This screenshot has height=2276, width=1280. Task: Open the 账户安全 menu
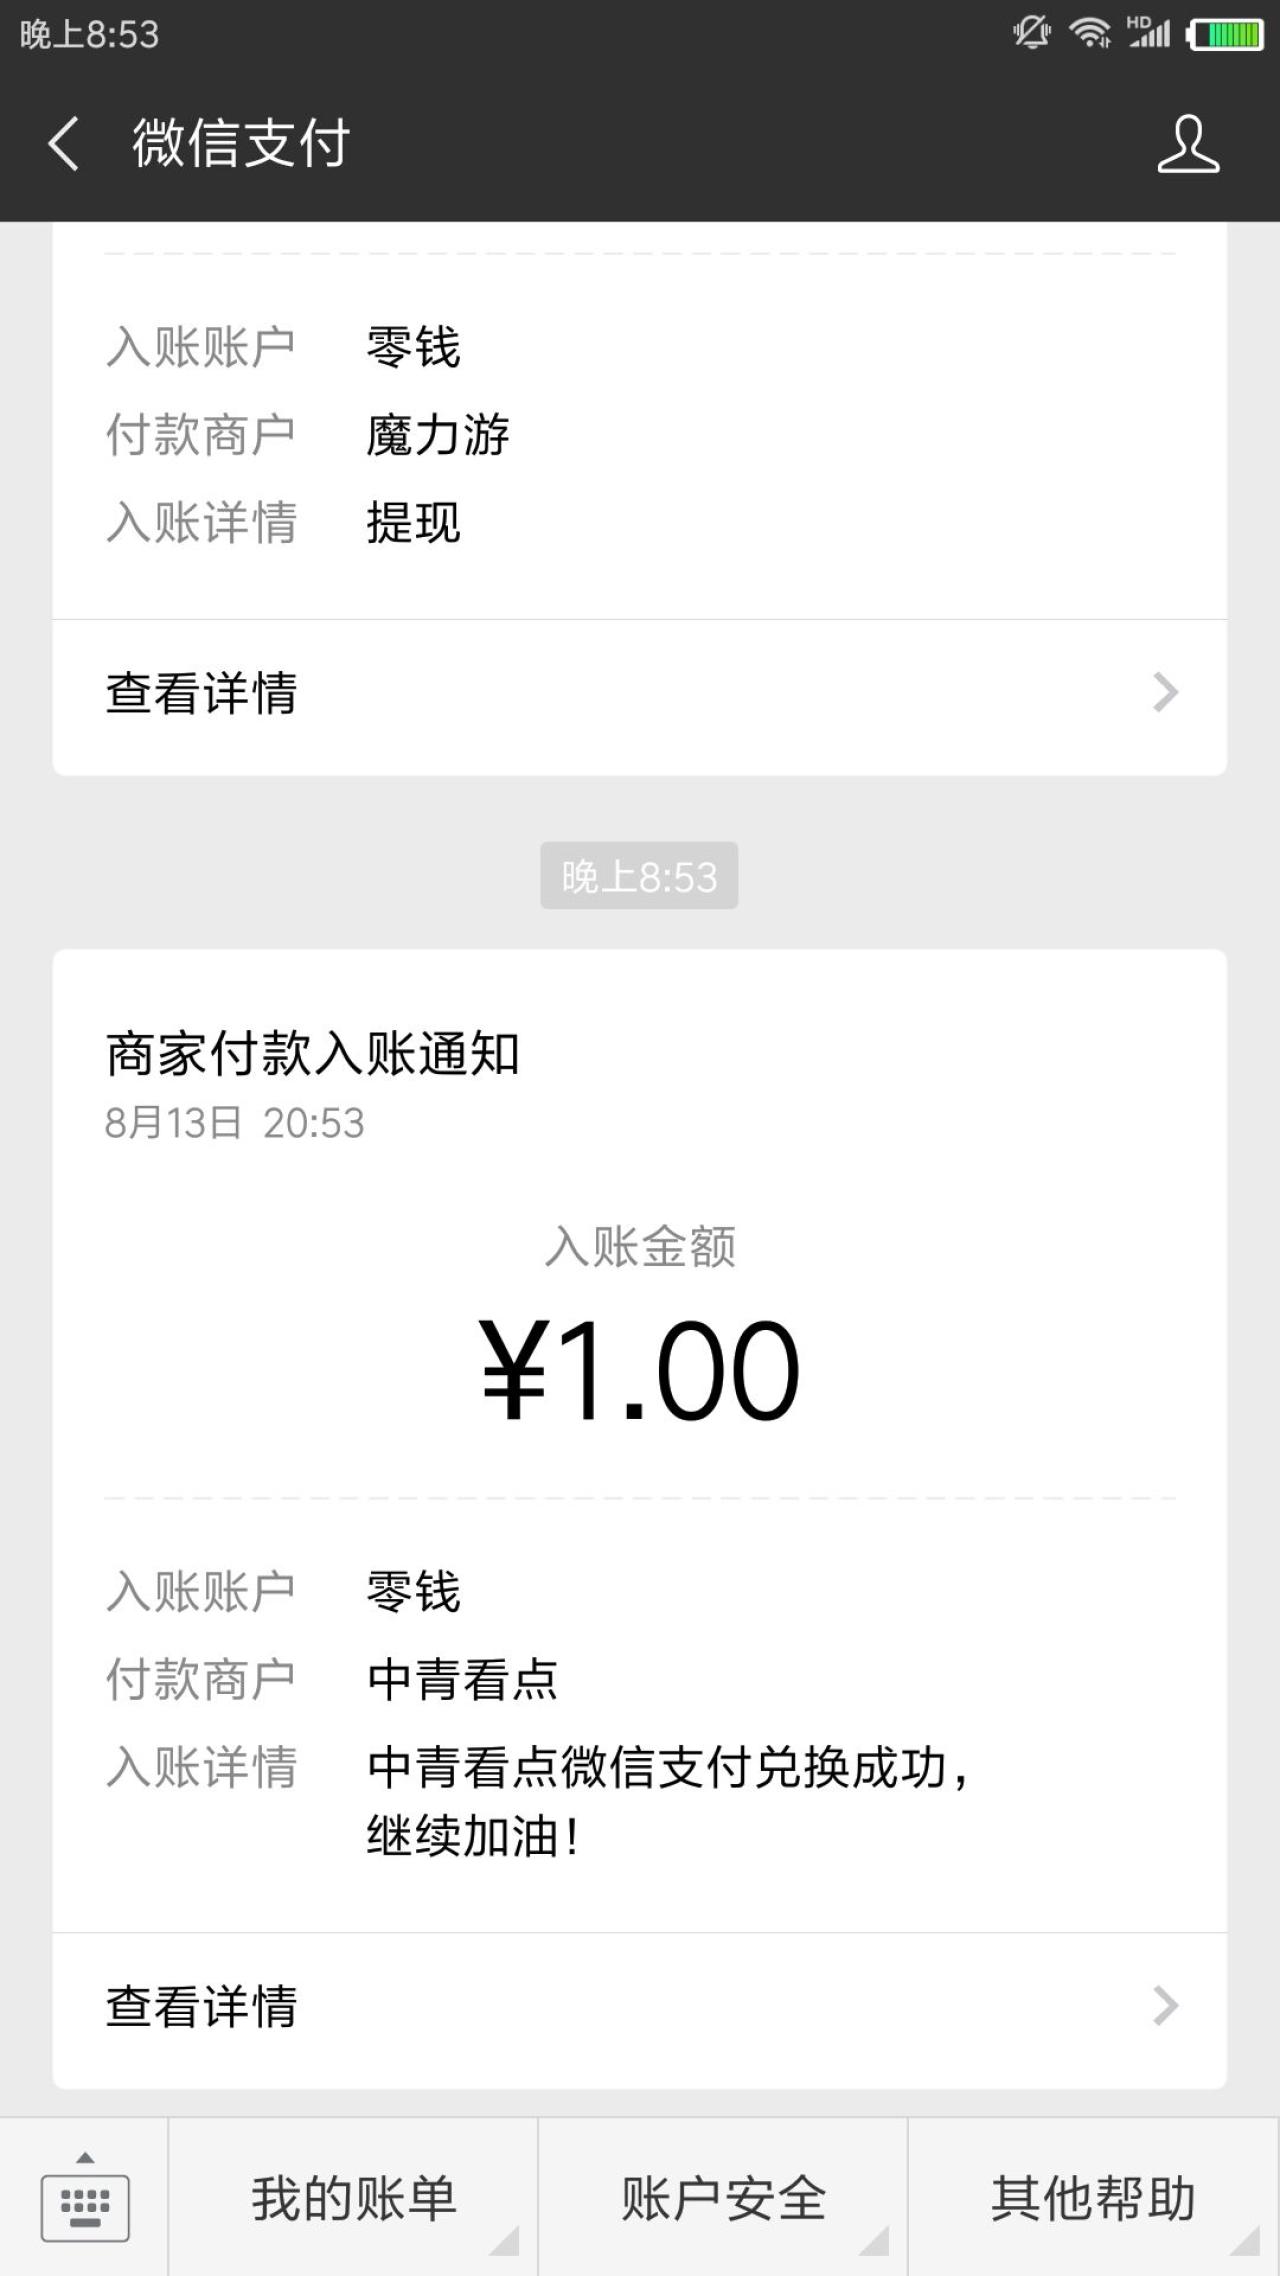click(x=724, y=2199)
